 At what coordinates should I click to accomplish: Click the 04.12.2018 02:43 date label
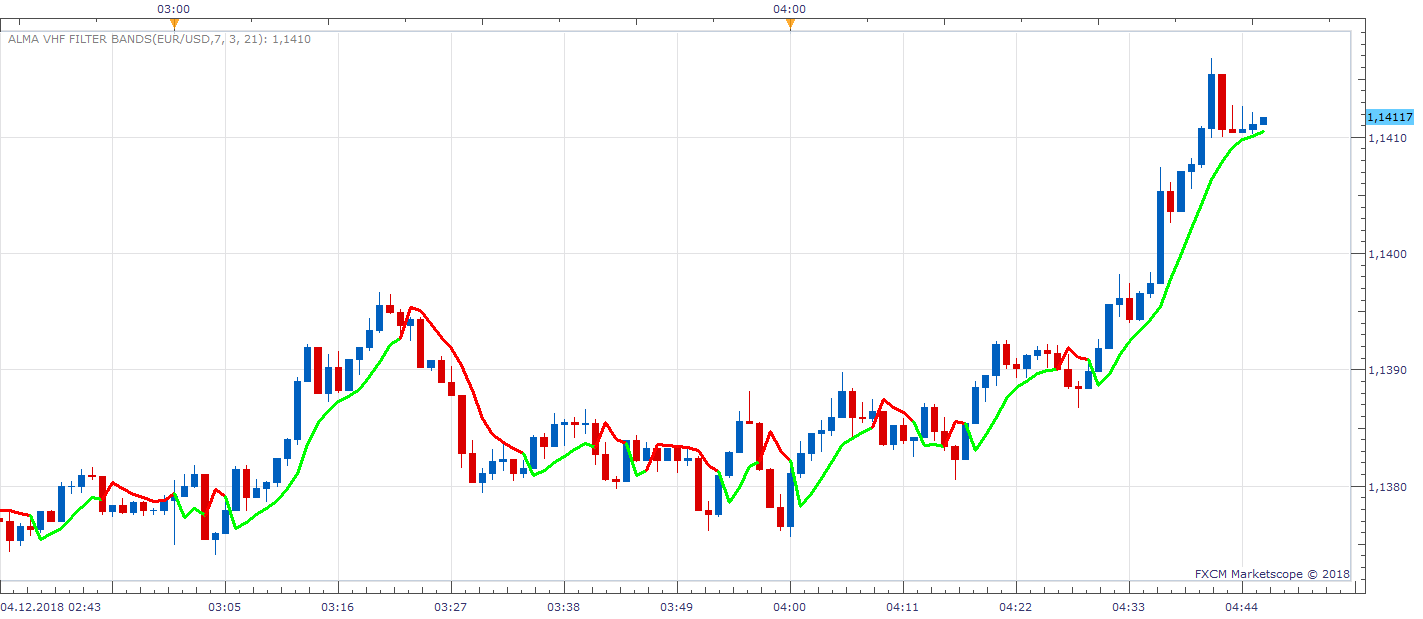point(51,607)
